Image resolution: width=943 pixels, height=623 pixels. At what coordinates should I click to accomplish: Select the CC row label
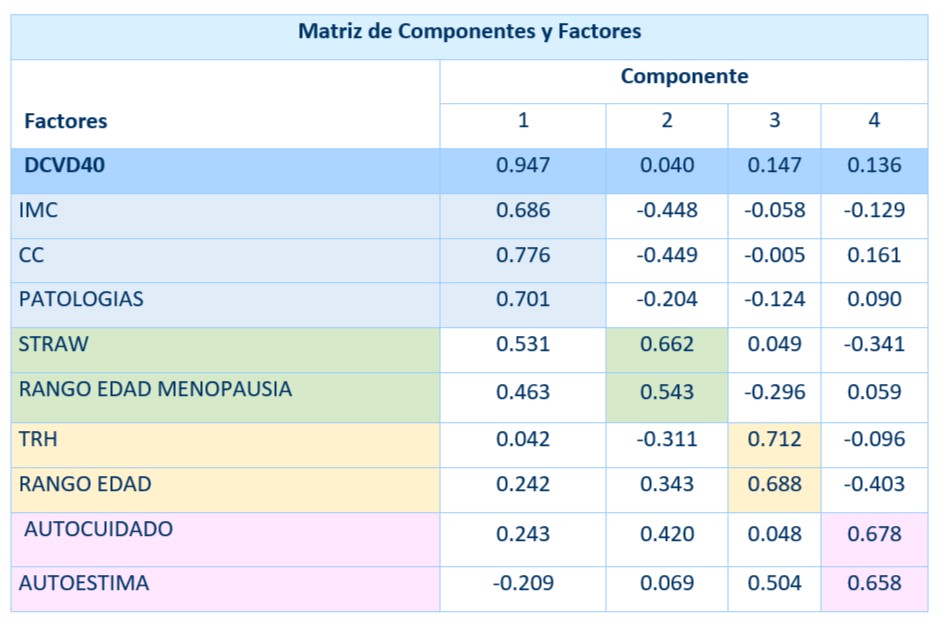coord(31,255)
